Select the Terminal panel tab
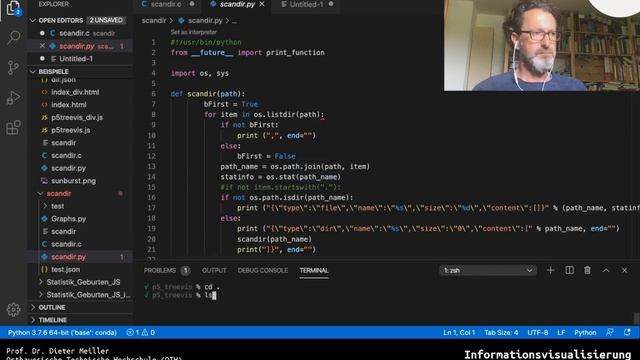 pyautogui.click(x=314, y=270)
